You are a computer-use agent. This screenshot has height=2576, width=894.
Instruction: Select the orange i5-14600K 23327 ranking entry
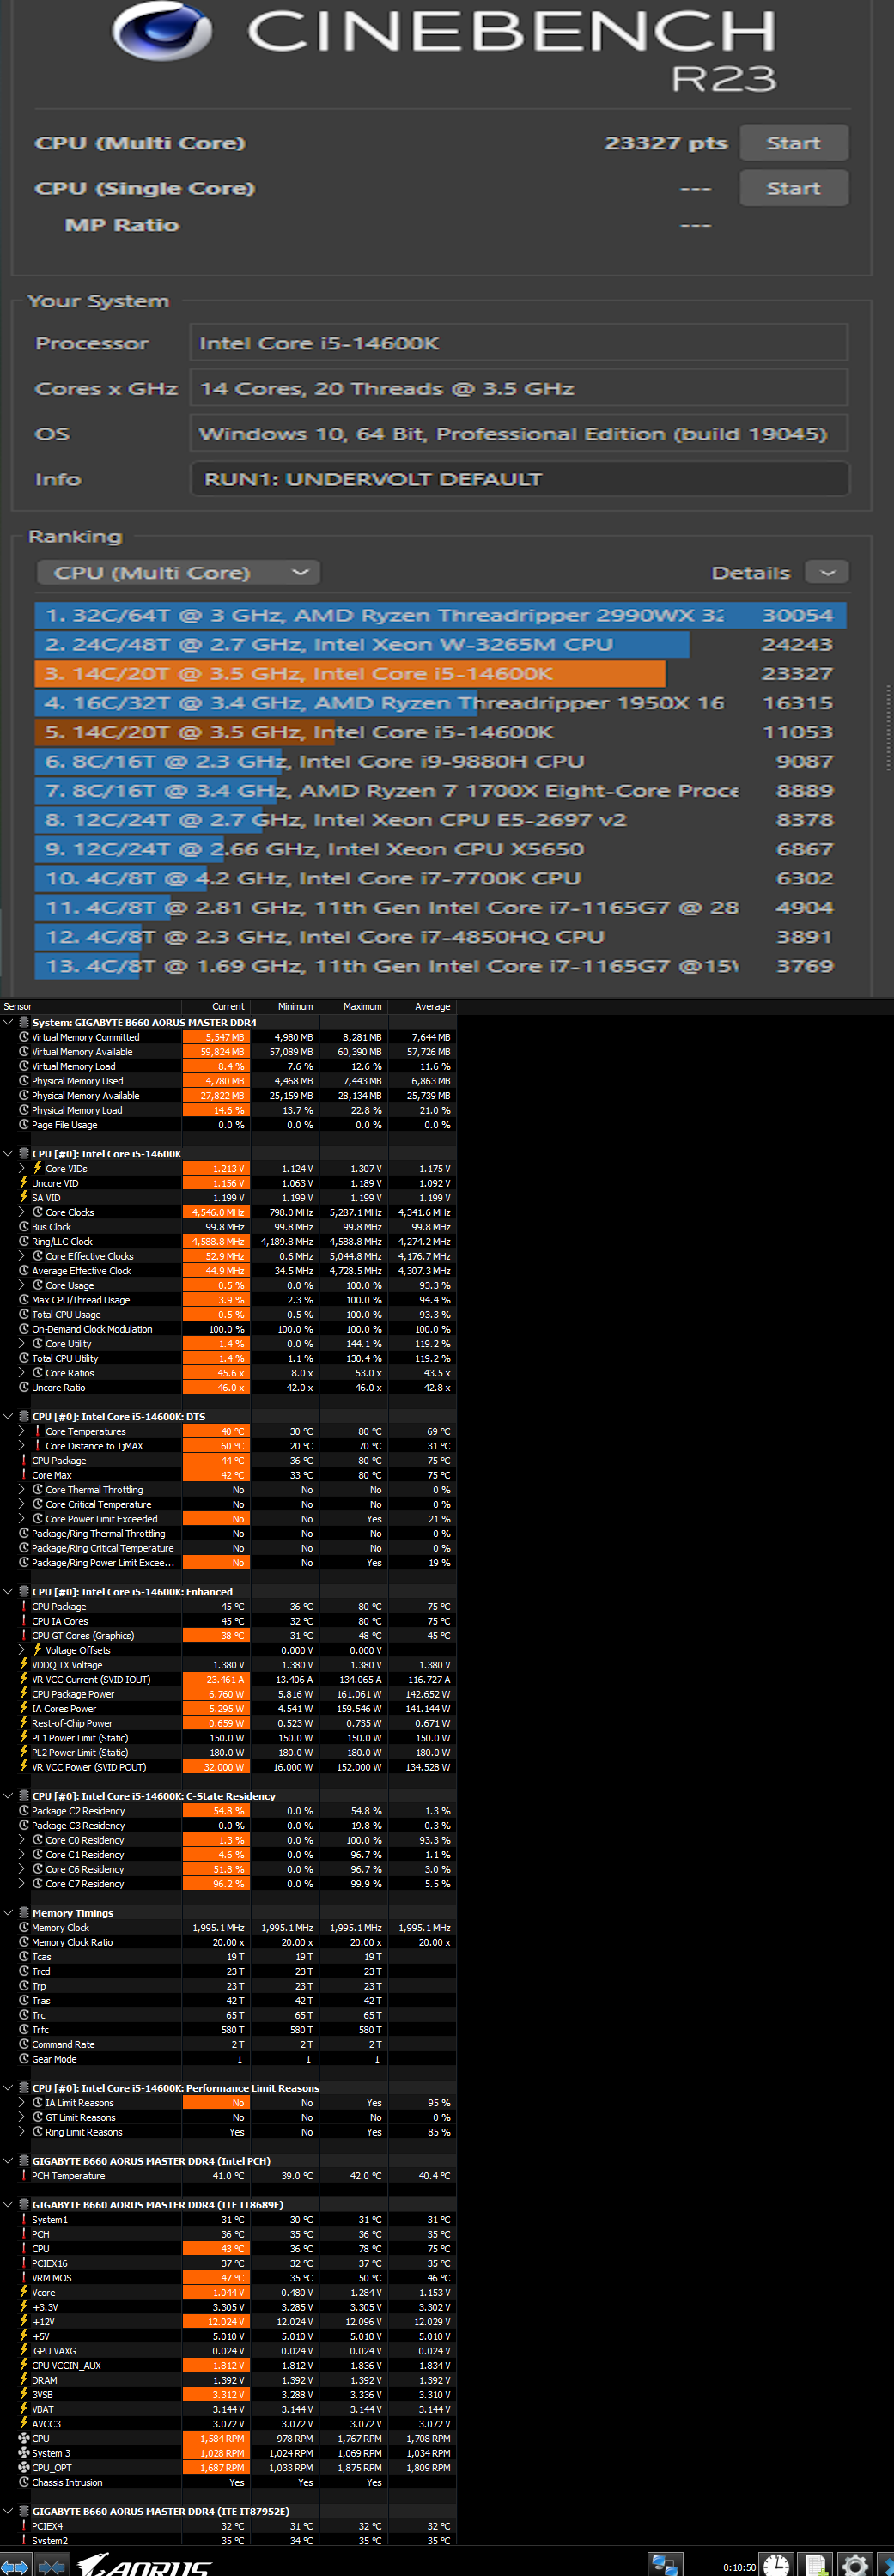point(441,674)
